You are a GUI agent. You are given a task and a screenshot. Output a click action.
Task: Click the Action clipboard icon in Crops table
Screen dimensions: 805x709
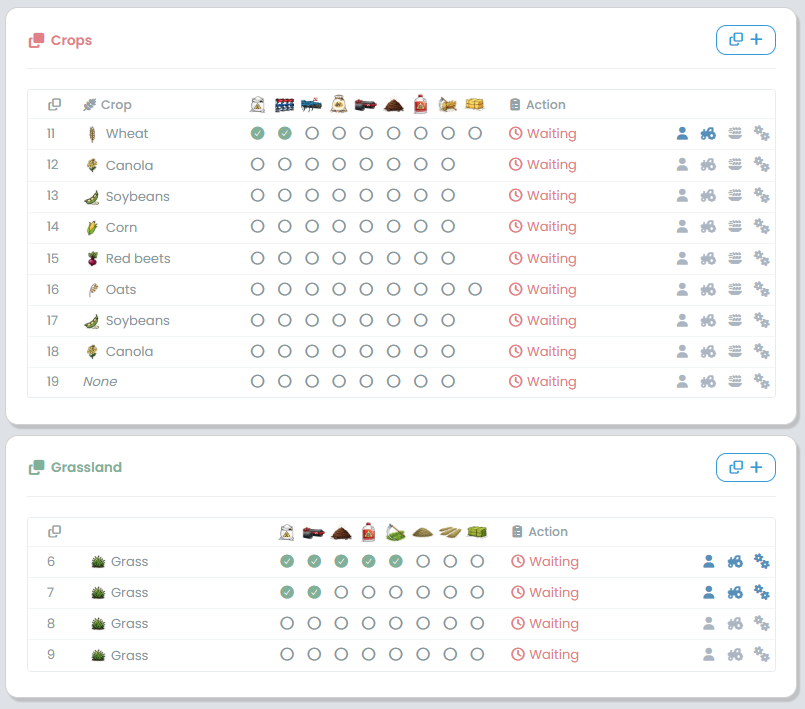[x=515, y=103]
